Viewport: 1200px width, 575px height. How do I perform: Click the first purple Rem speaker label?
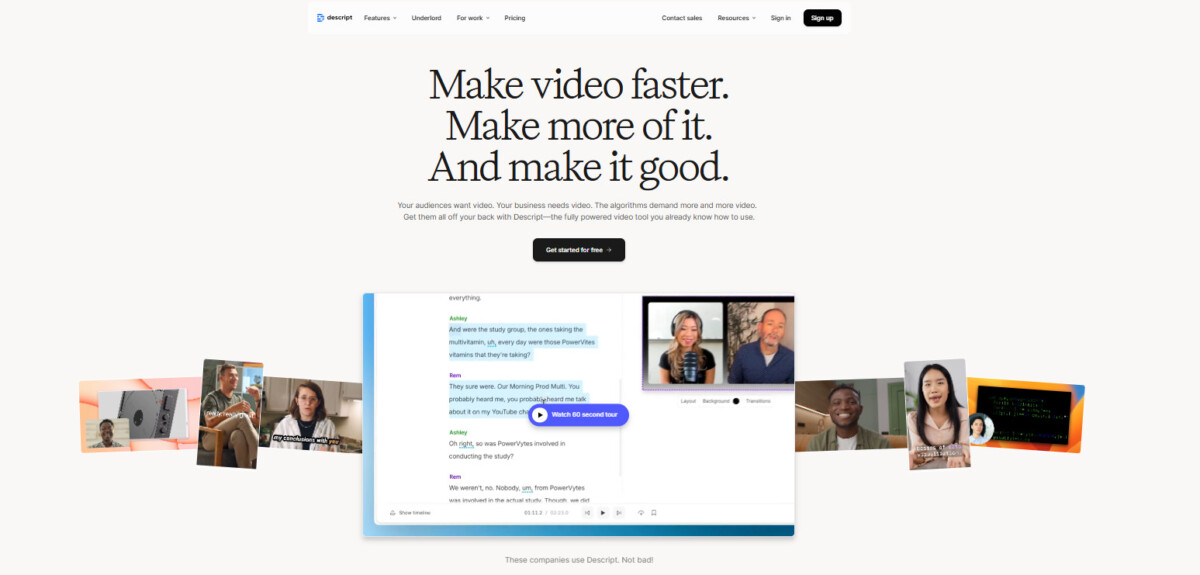tap(455, 375)
